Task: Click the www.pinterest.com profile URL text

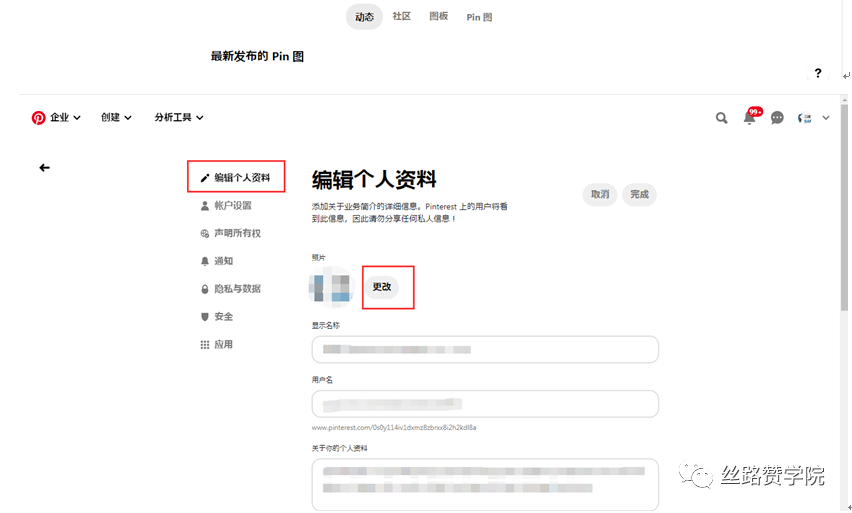Action: (394, 428)
